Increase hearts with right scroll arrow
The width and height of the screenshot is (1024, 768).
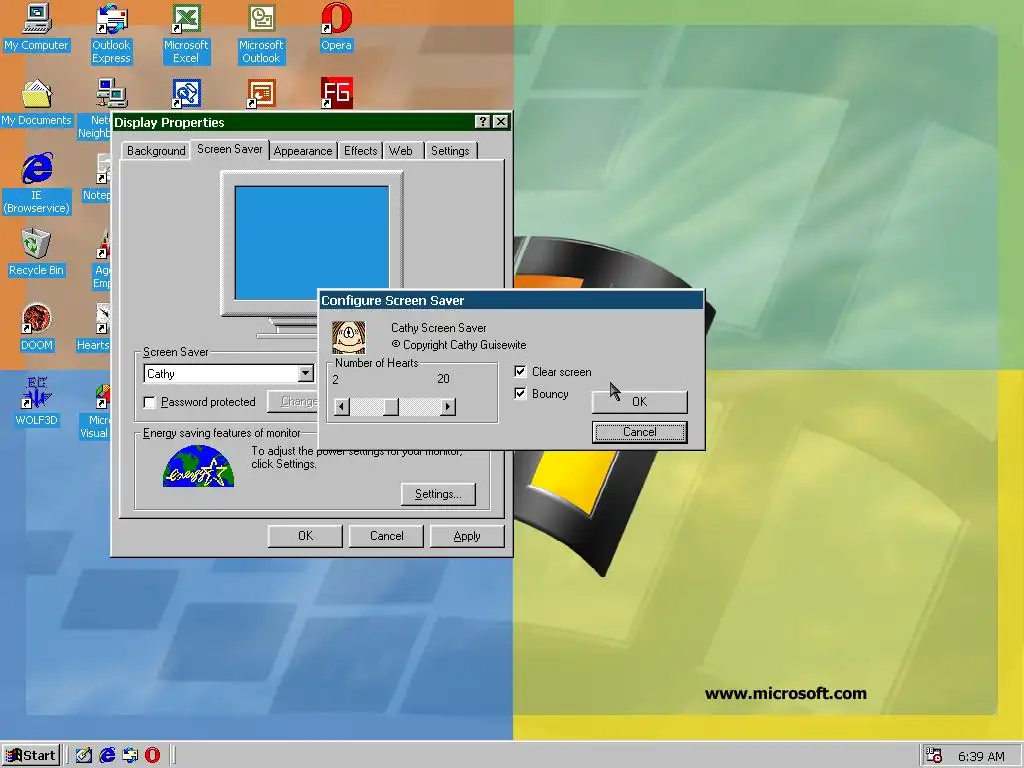point(447,407)
